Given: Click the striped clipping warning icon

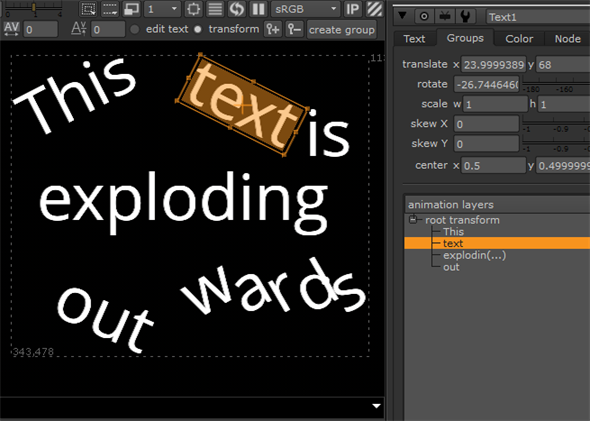Looking at the screenshot, I should pos(374,9).
